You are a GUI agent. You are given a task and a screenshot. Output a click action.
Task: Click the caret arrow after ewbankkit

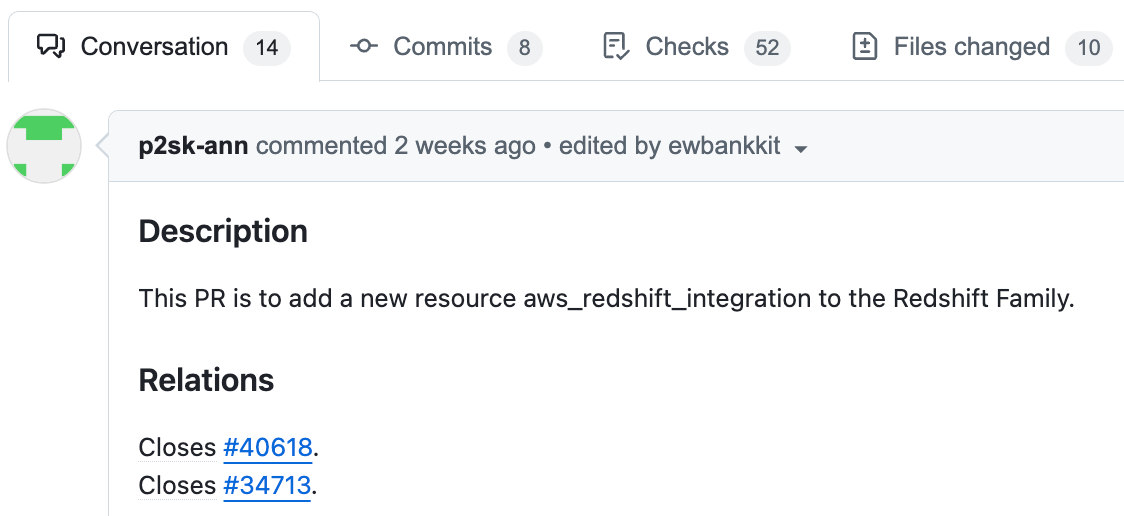pyautogui.click(x=800, y=149)
